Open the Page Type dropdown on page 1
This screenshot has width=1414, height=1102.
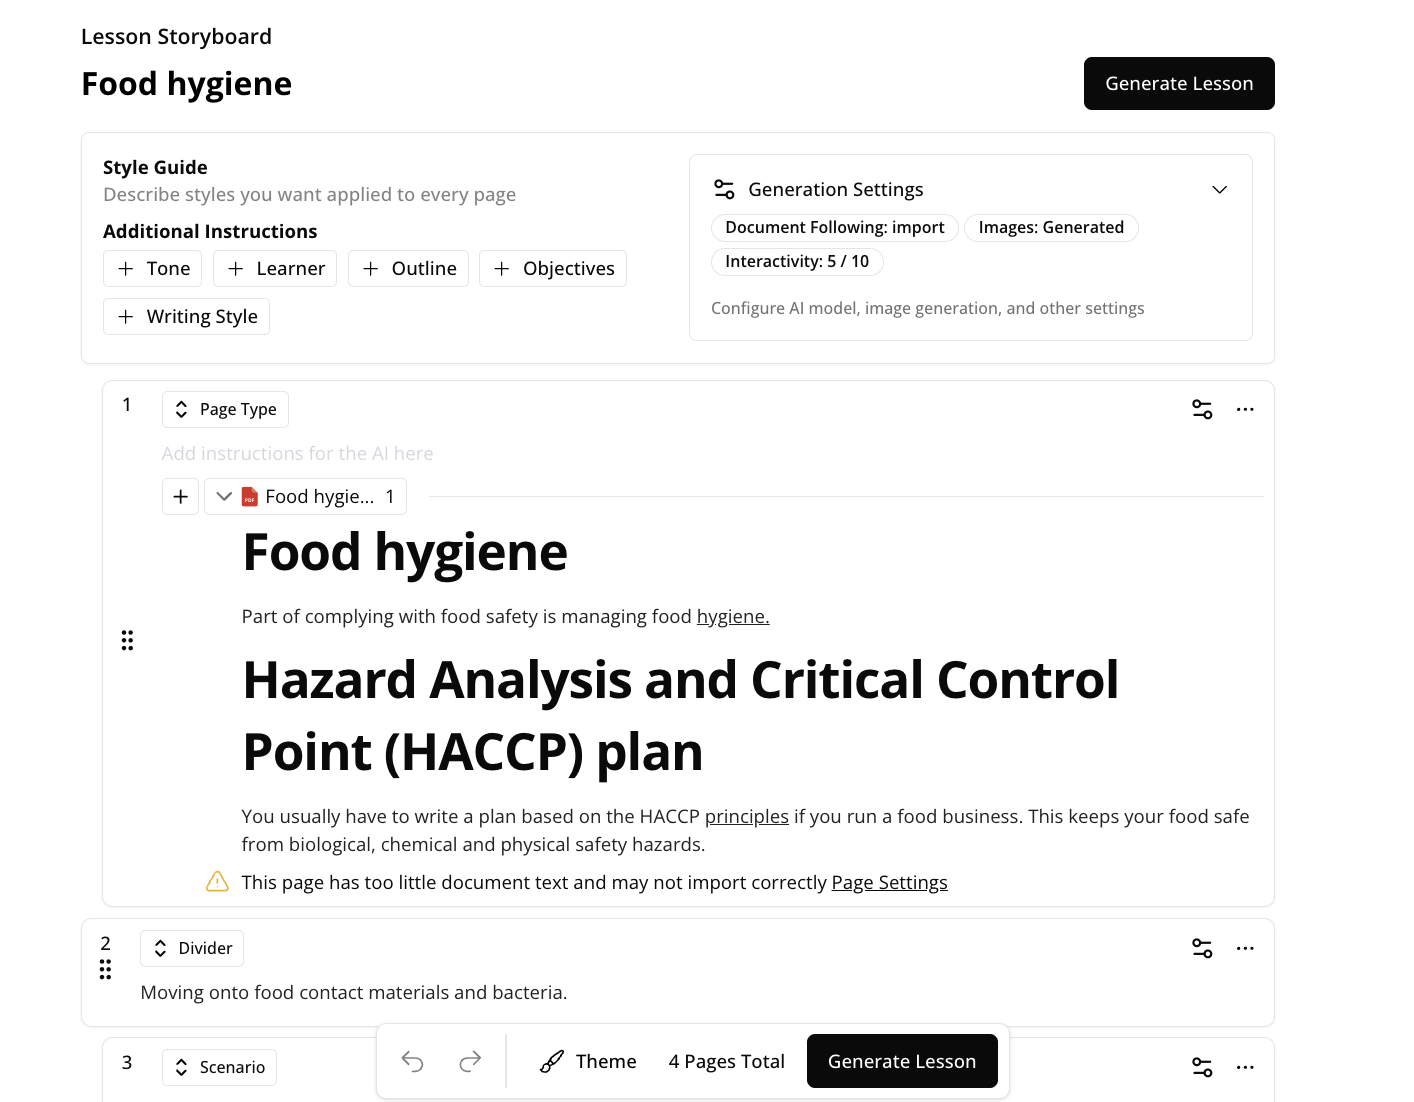[x=225, y=409]
